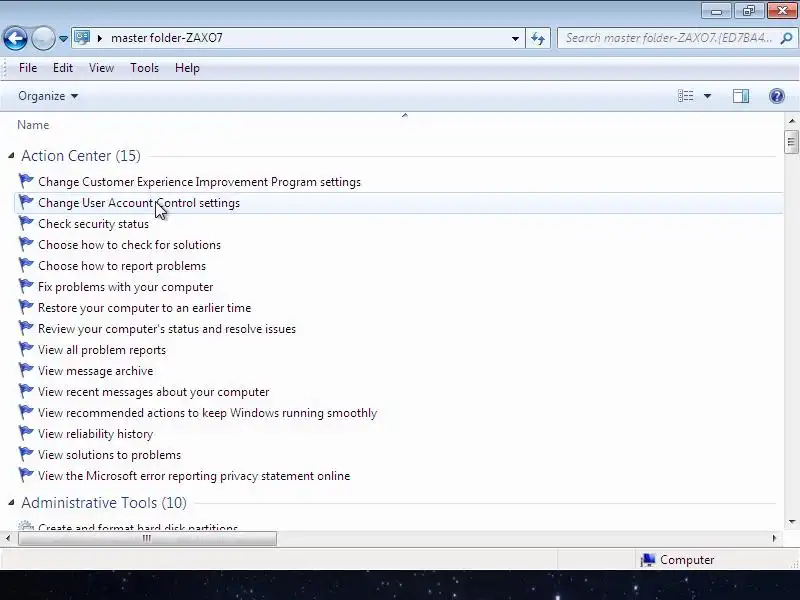
Task: Select Restore your computer to an earlier time
Action: pyautogui.click(x=144, y=308)
